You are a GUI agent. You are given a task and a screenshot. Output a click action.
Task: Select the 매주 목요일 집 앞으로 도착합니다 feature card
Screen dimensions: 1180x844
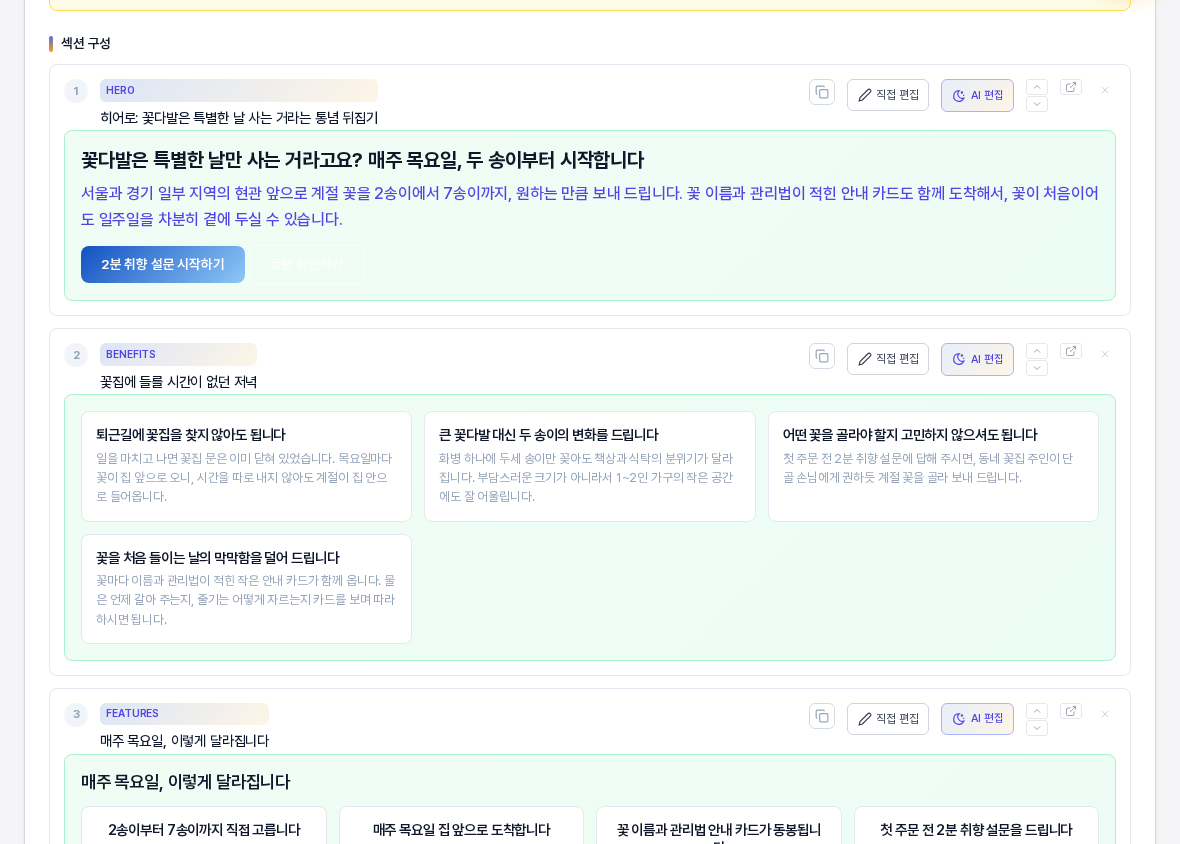tap(461, 826)
